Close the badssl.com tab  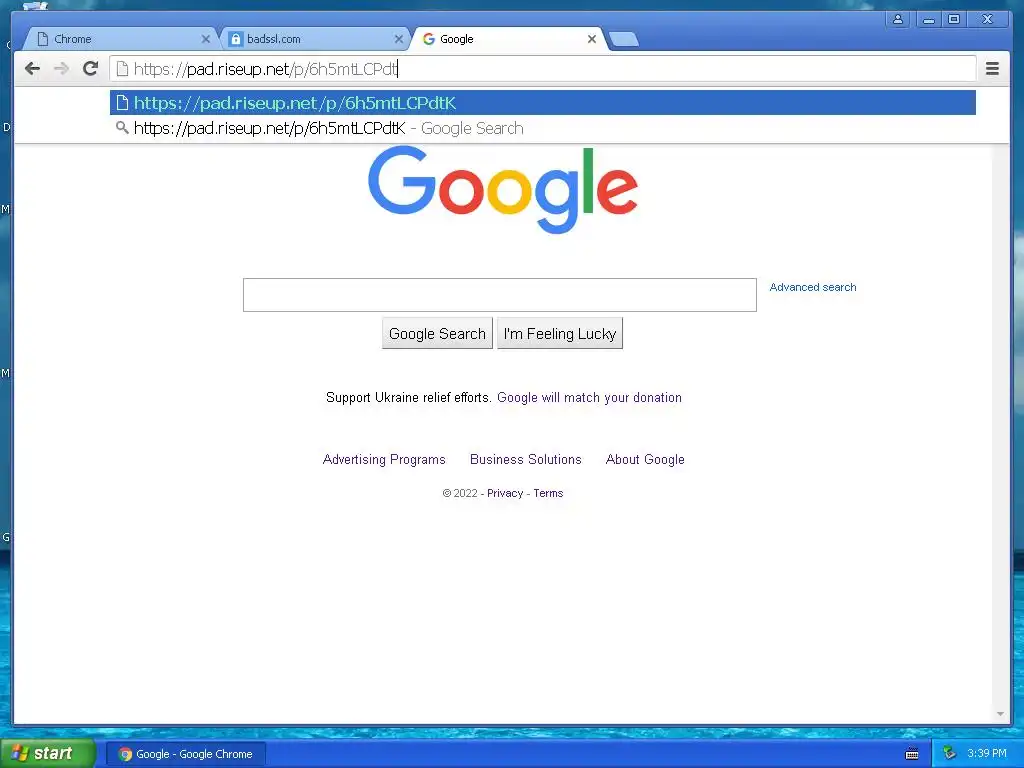pyautogui.click(x=399, y=39)
